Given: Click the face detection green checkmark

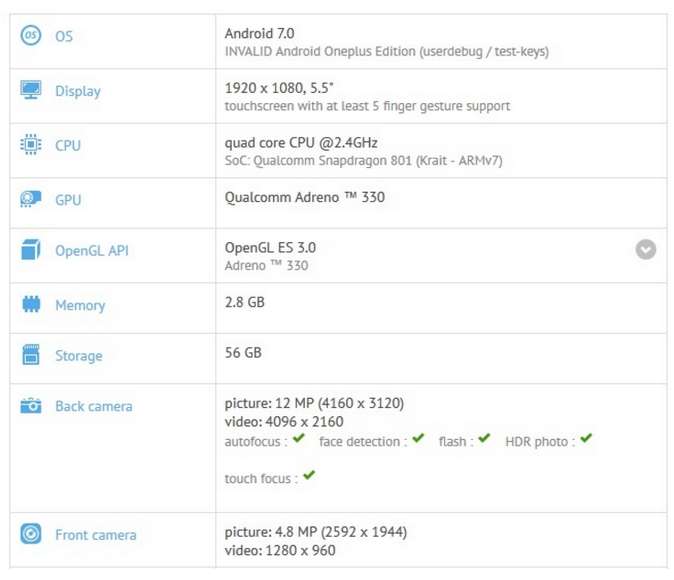Looking at the screenshot, I should (418, 439).
